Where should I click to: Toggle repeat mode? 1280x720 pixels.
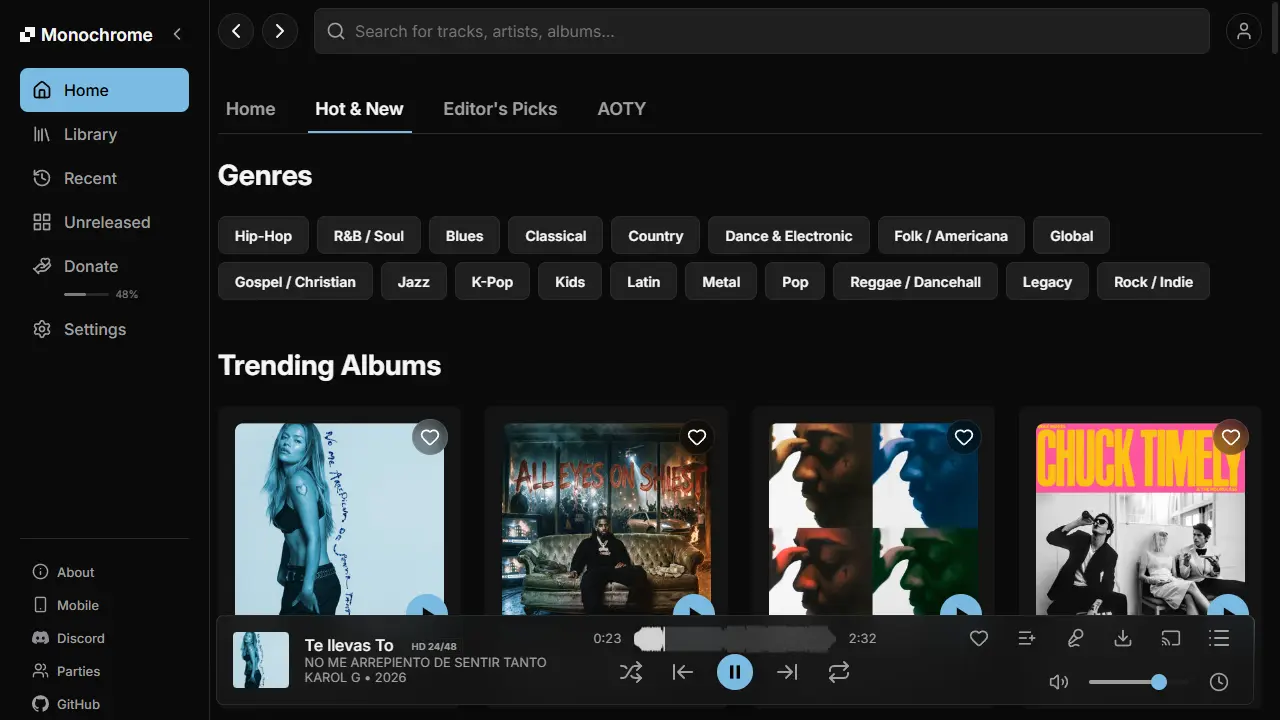[x=839, y=672]
